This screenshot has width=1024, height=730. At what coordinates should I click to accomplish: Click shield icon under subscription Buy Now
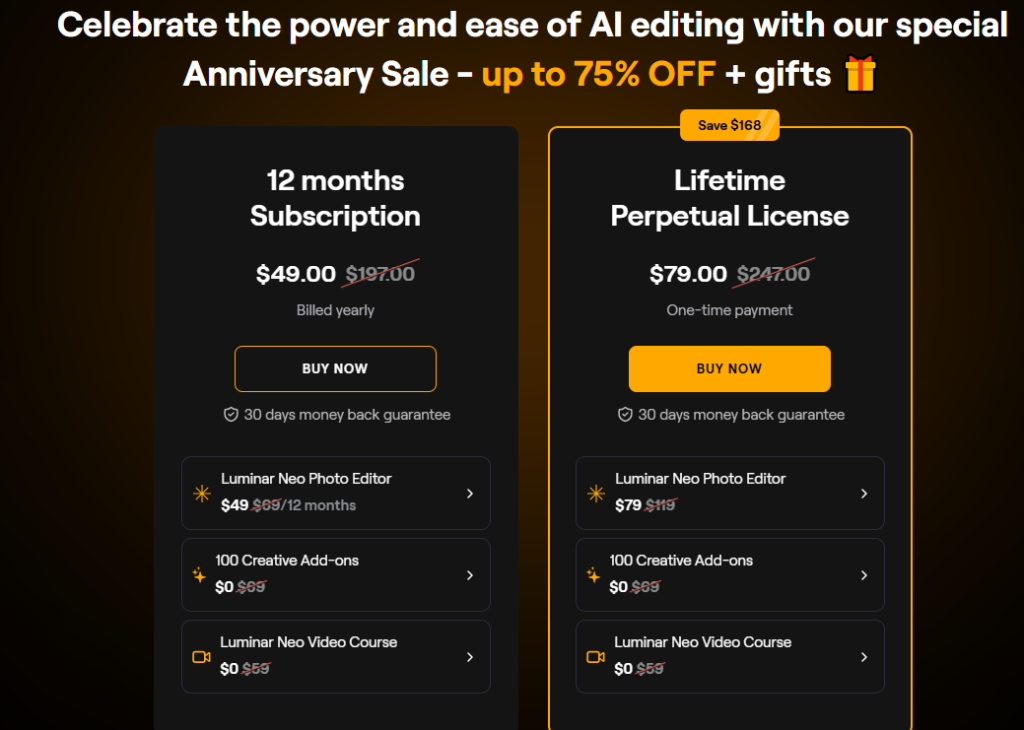coord(231,415)
